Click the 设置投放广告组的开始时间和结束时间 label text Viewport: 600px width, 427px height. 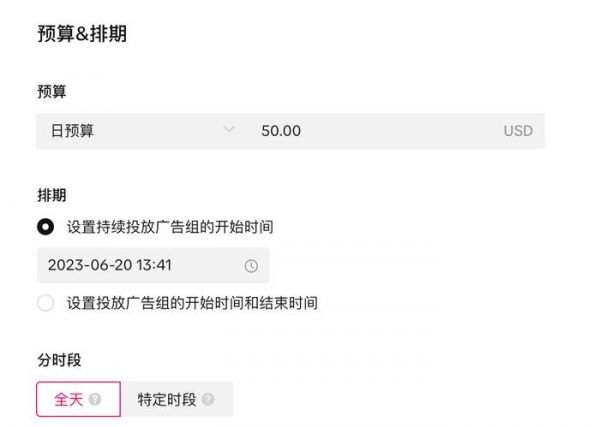192,302
